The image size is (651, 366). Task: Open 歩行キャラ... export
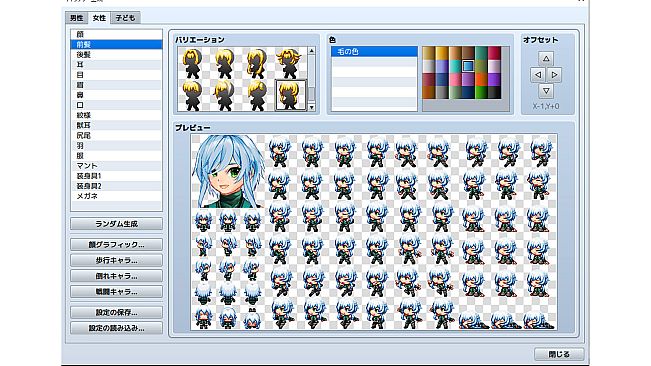point(116,261)
